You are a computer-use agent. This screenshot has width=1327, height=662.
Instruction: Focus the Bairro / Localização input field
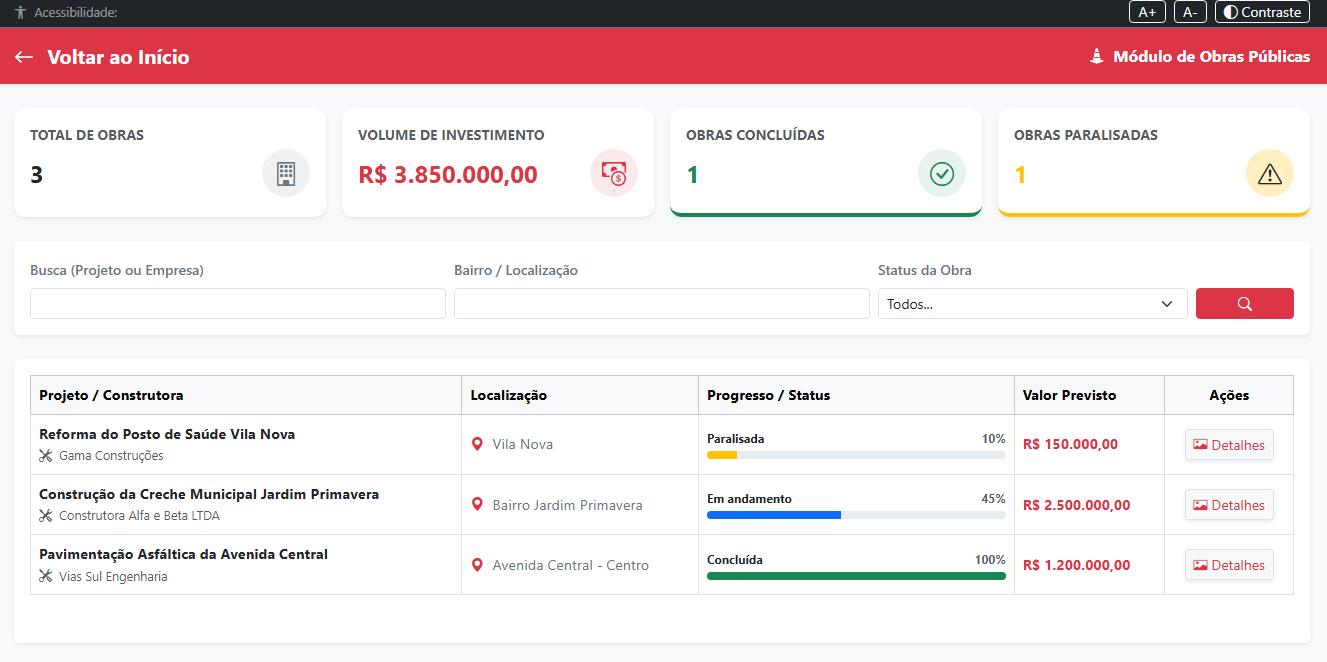662,304
